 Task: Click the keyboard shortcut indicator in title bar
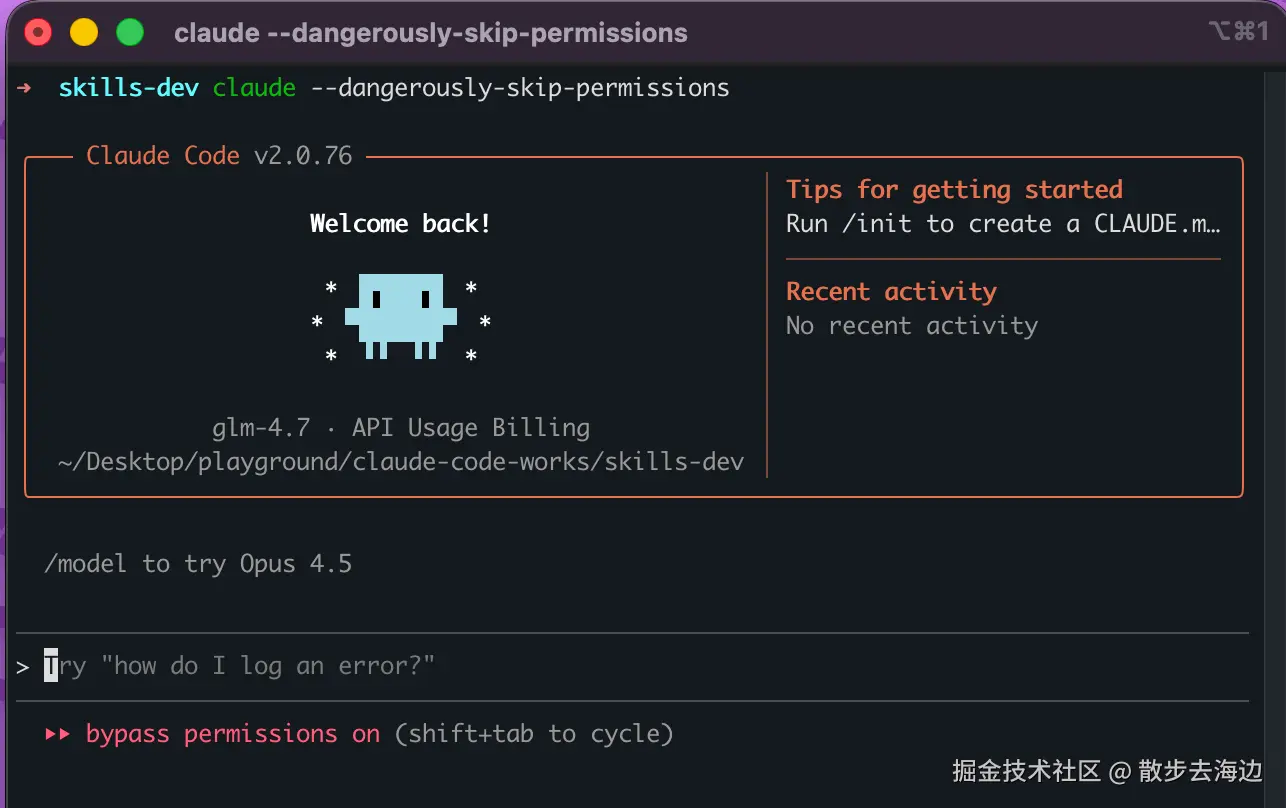1237,32
